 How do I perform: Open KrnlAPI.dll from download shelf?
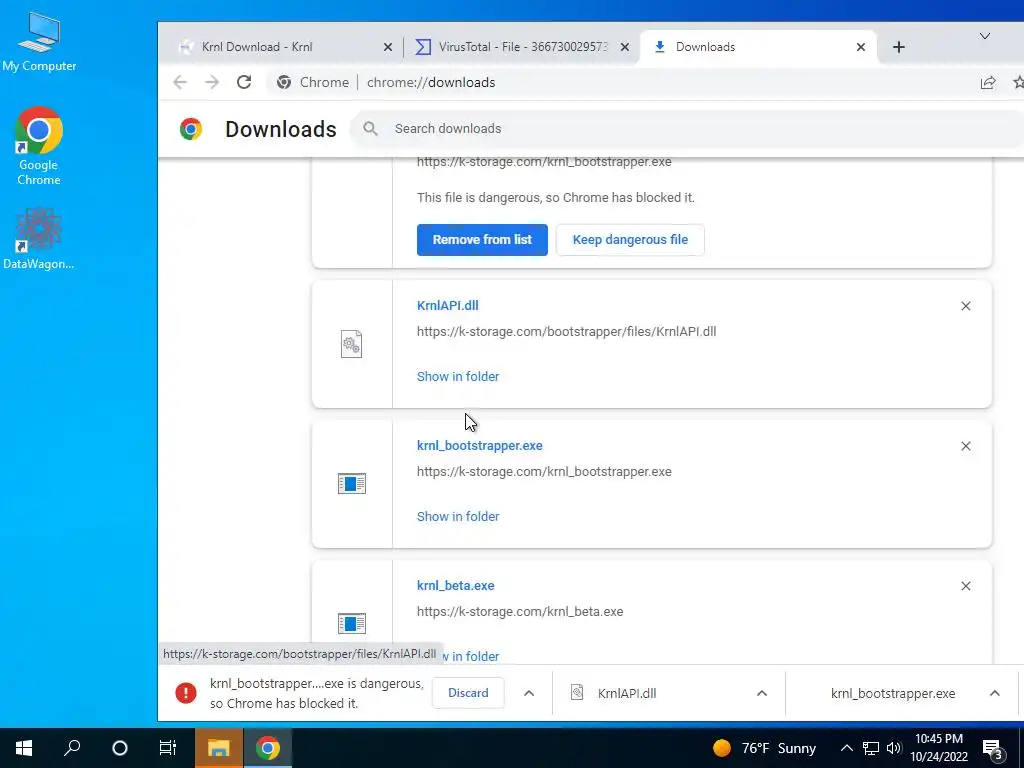pyautogui.click(x=626, y=693)
